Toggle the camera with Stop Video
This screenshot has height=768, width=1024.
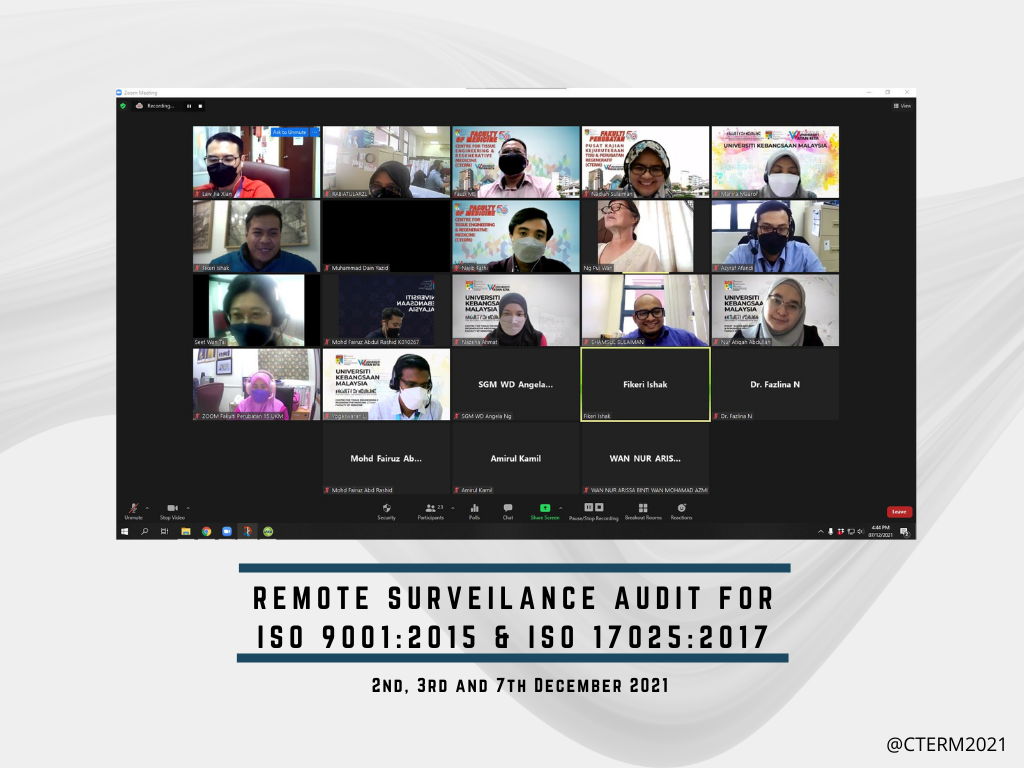pos(172,509)
